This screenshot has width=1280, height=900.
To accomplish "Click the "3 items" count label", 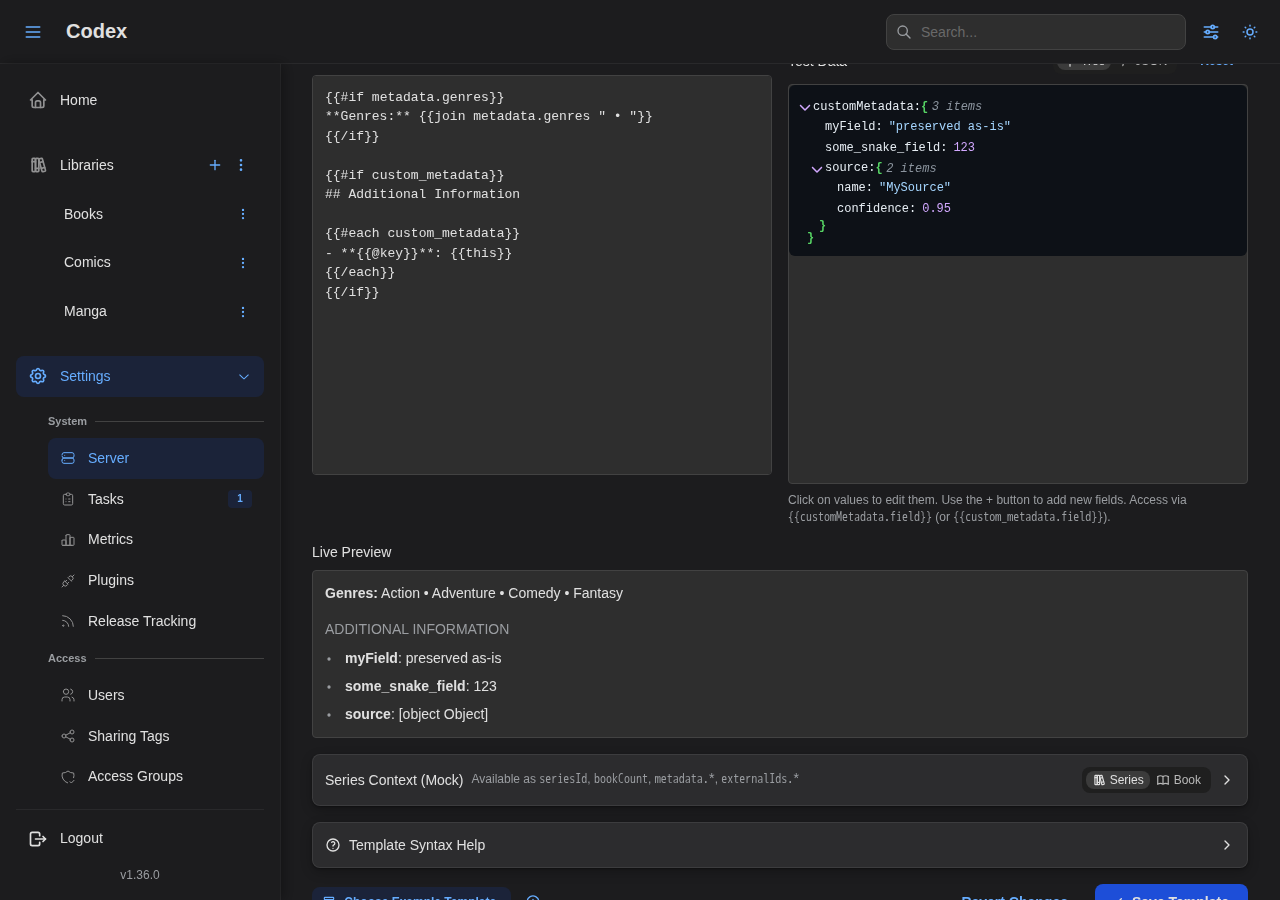I will [x=957, y=107].
